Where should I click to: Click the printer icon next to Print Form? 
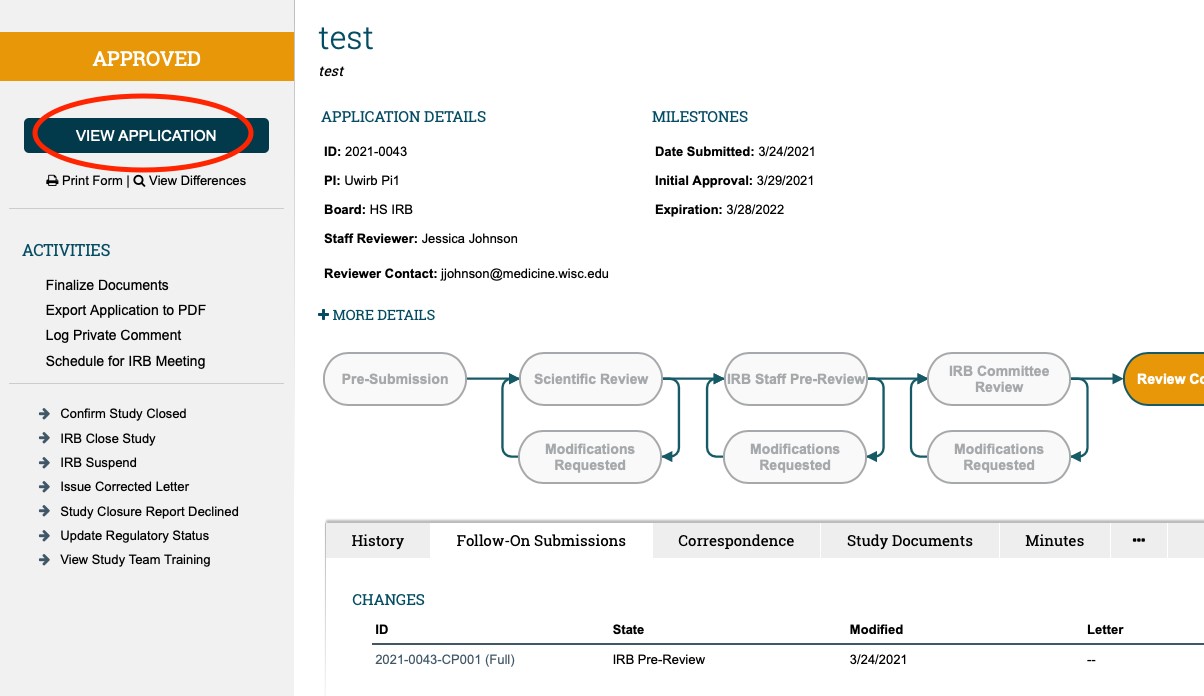click(51, 180)
